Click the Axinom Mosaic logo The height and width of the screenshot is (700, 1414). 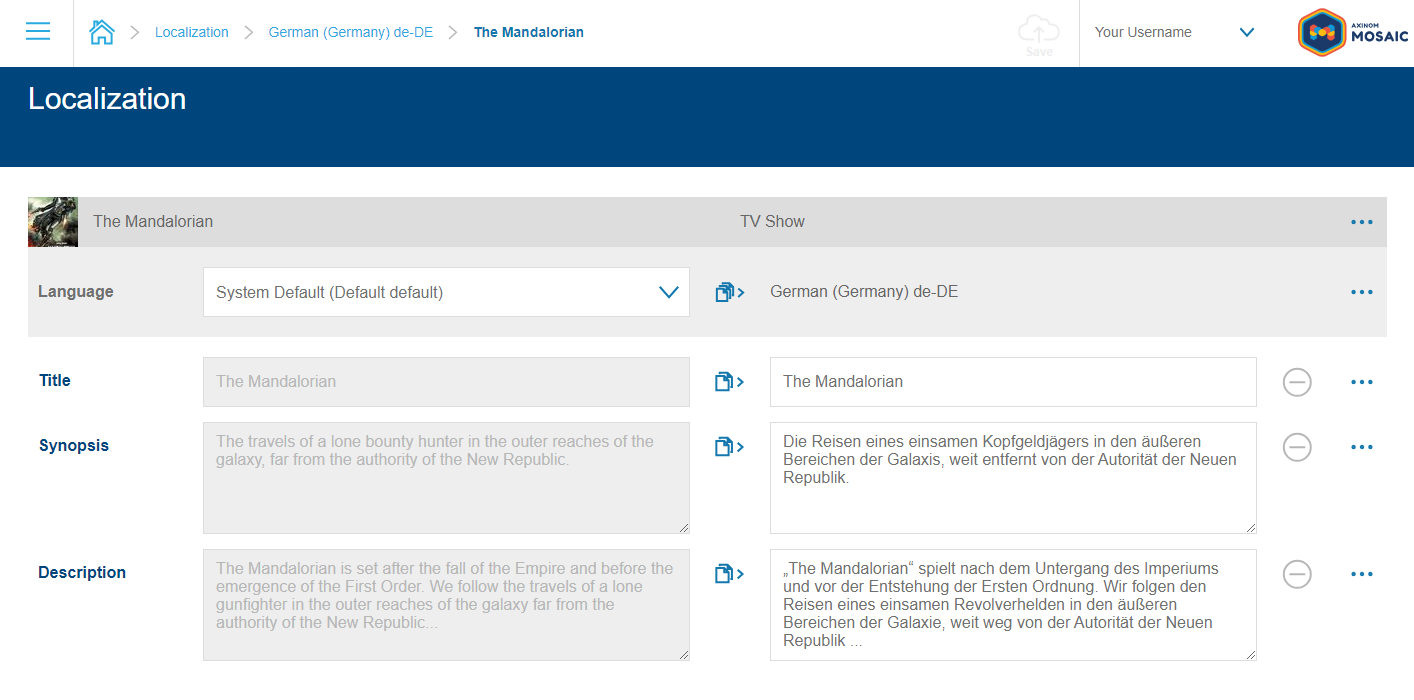click(x=1353, y=33)
